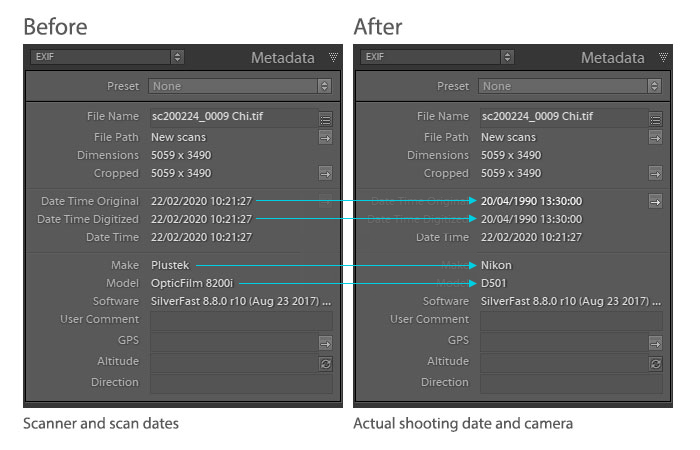Click the User Comment field in Before panel
700x450 pixels.
pos(240,320)
